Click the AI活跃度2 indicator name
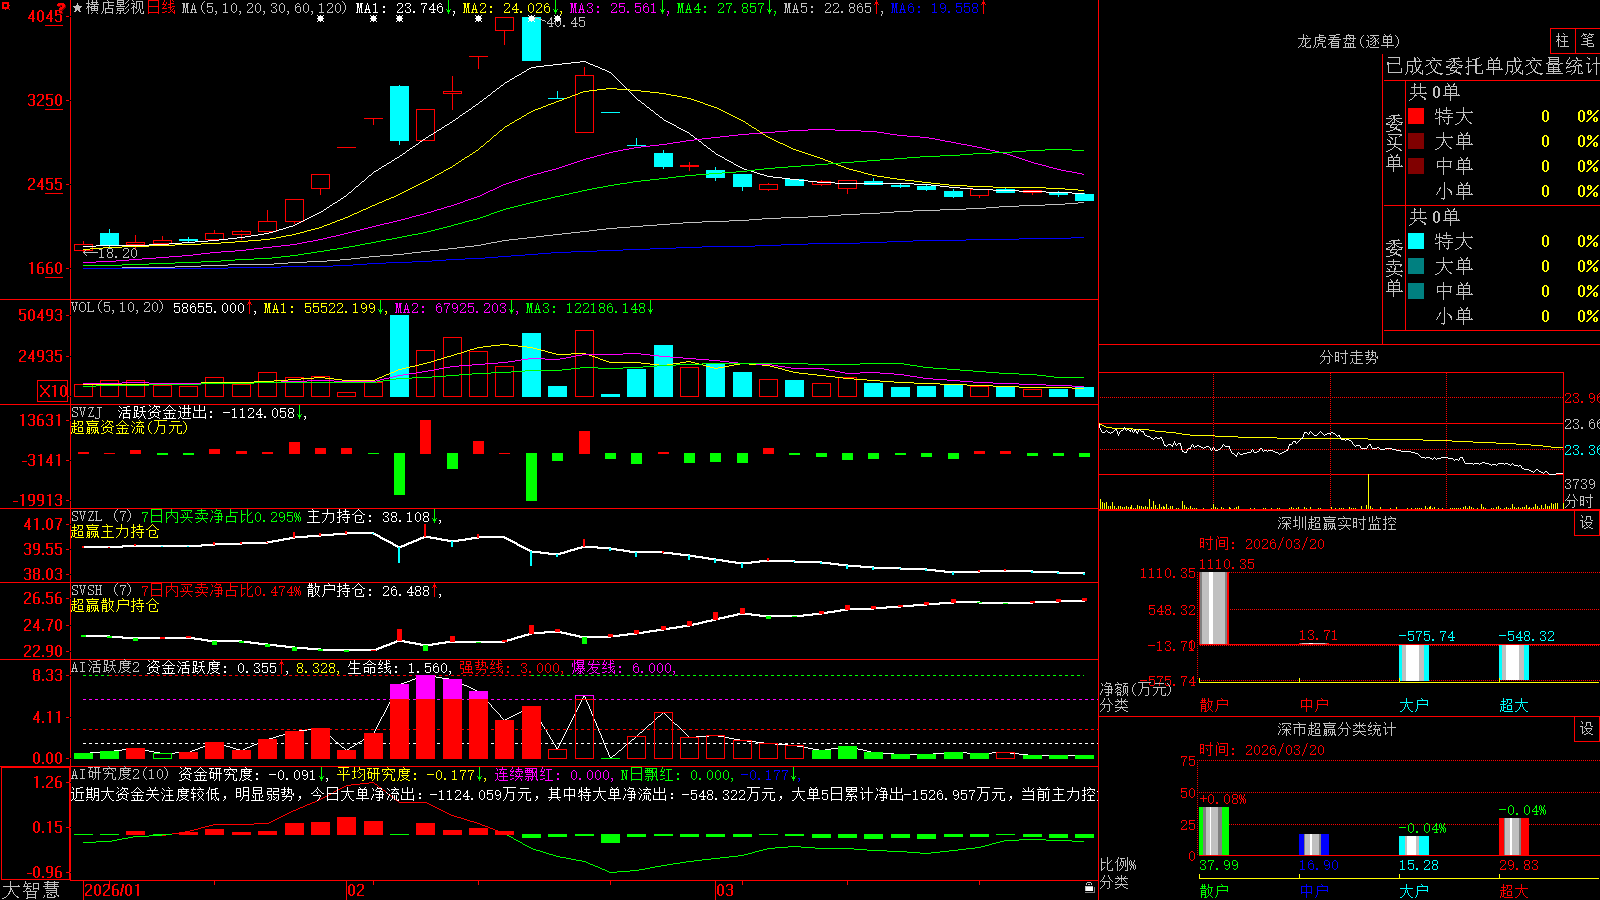The width and height of the screenshot is (1600, 900). pyautogui.click(x=106, y=667)
